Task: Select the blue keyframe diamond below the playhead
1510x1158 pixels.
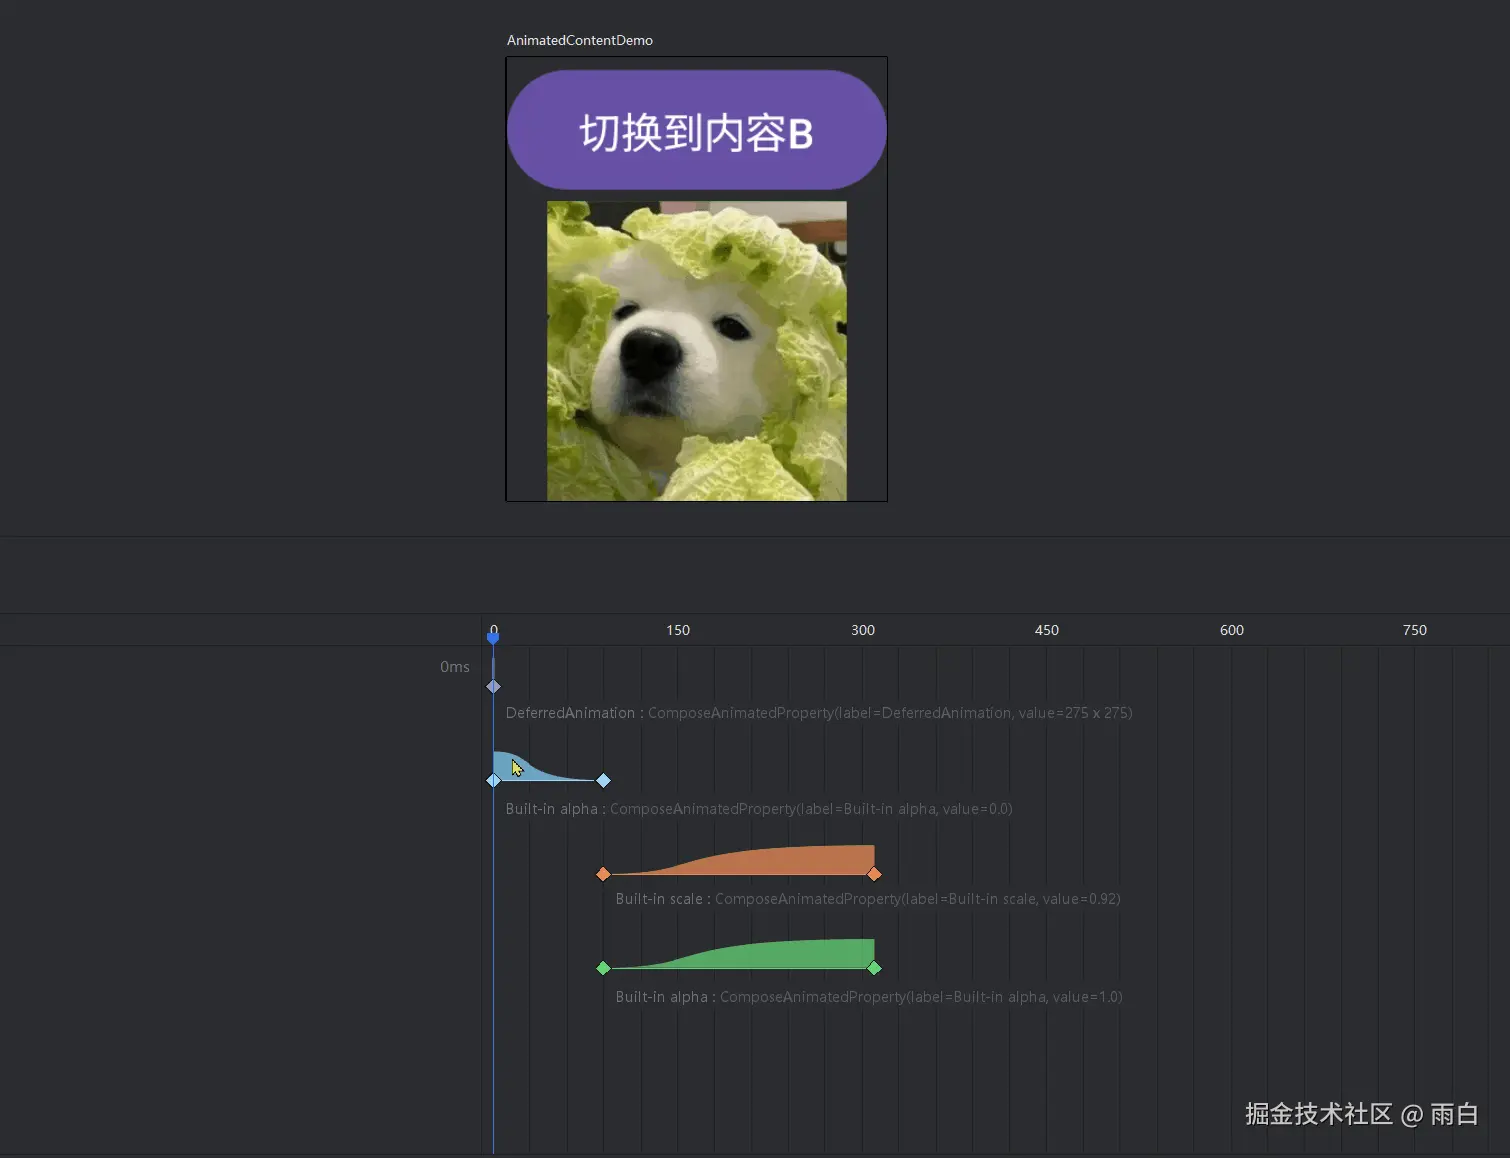Action: [493, 686]
